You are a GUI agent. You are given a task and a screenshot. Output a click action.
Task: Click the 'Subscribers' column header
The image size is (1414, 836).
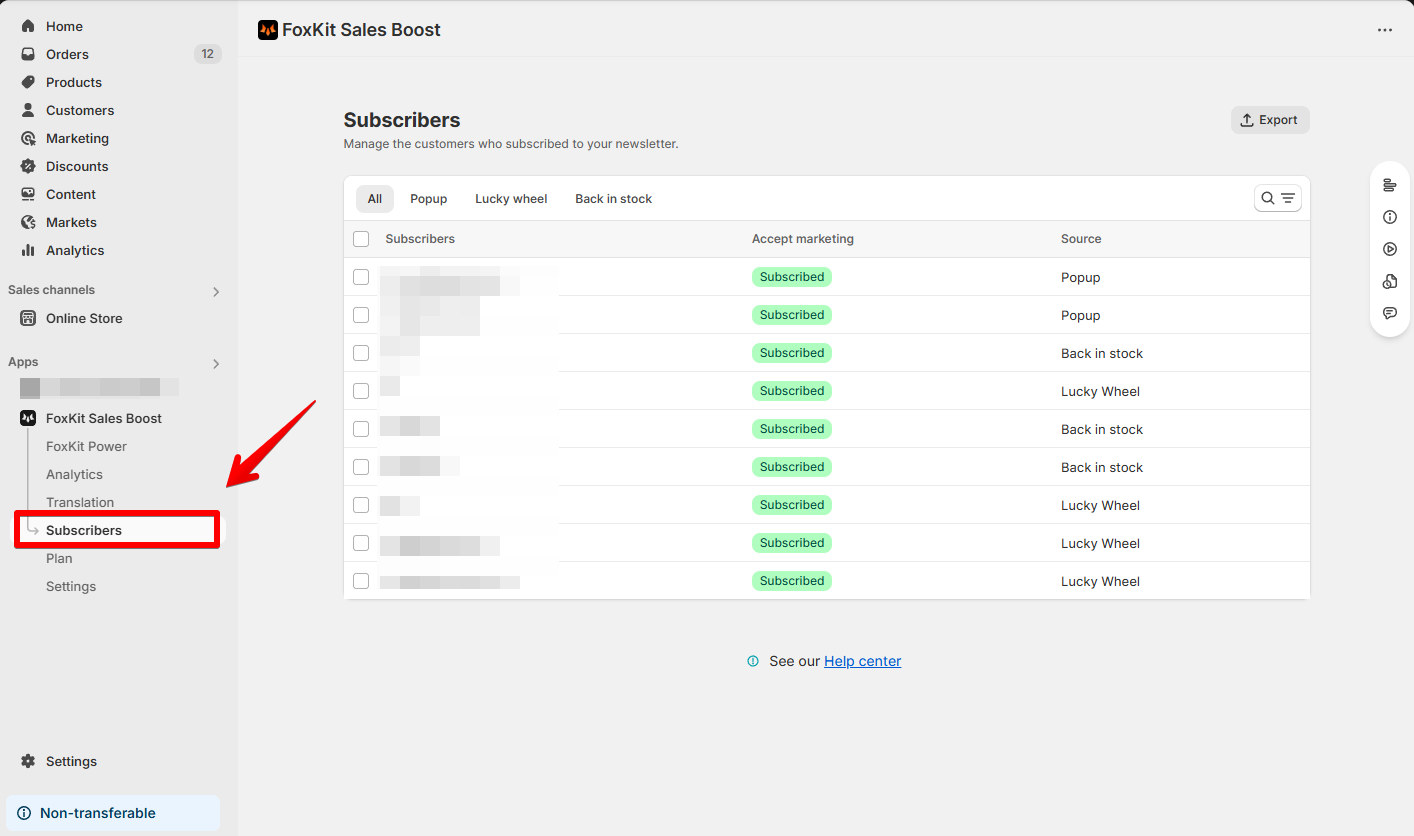click(420, 239)
